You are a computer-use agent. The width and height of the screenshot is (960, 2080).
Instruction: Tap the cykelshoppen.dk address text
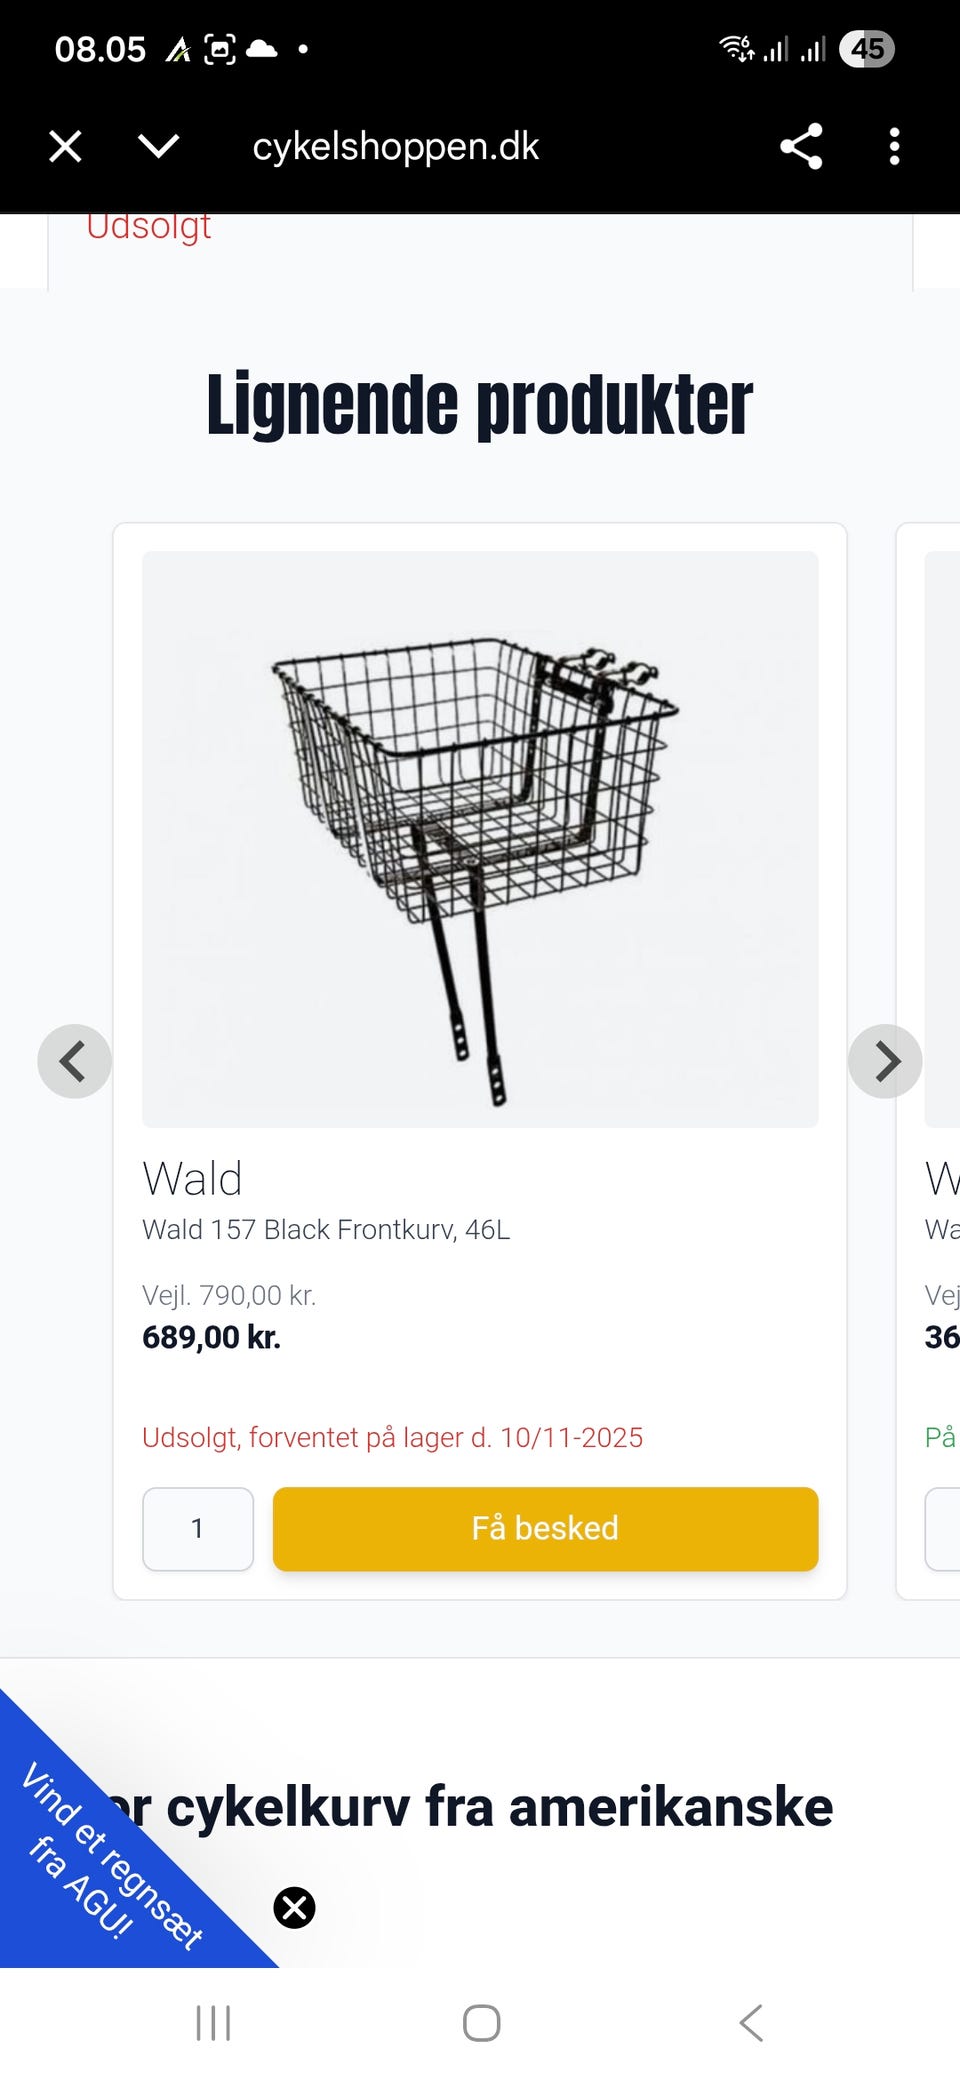click(395, 147)
